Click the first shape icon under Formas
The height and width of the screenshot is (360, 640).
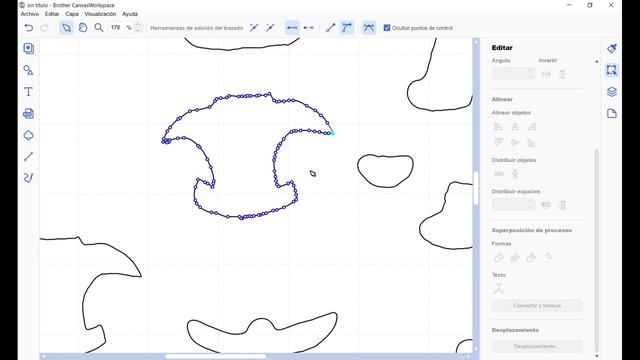pos(498,258)
